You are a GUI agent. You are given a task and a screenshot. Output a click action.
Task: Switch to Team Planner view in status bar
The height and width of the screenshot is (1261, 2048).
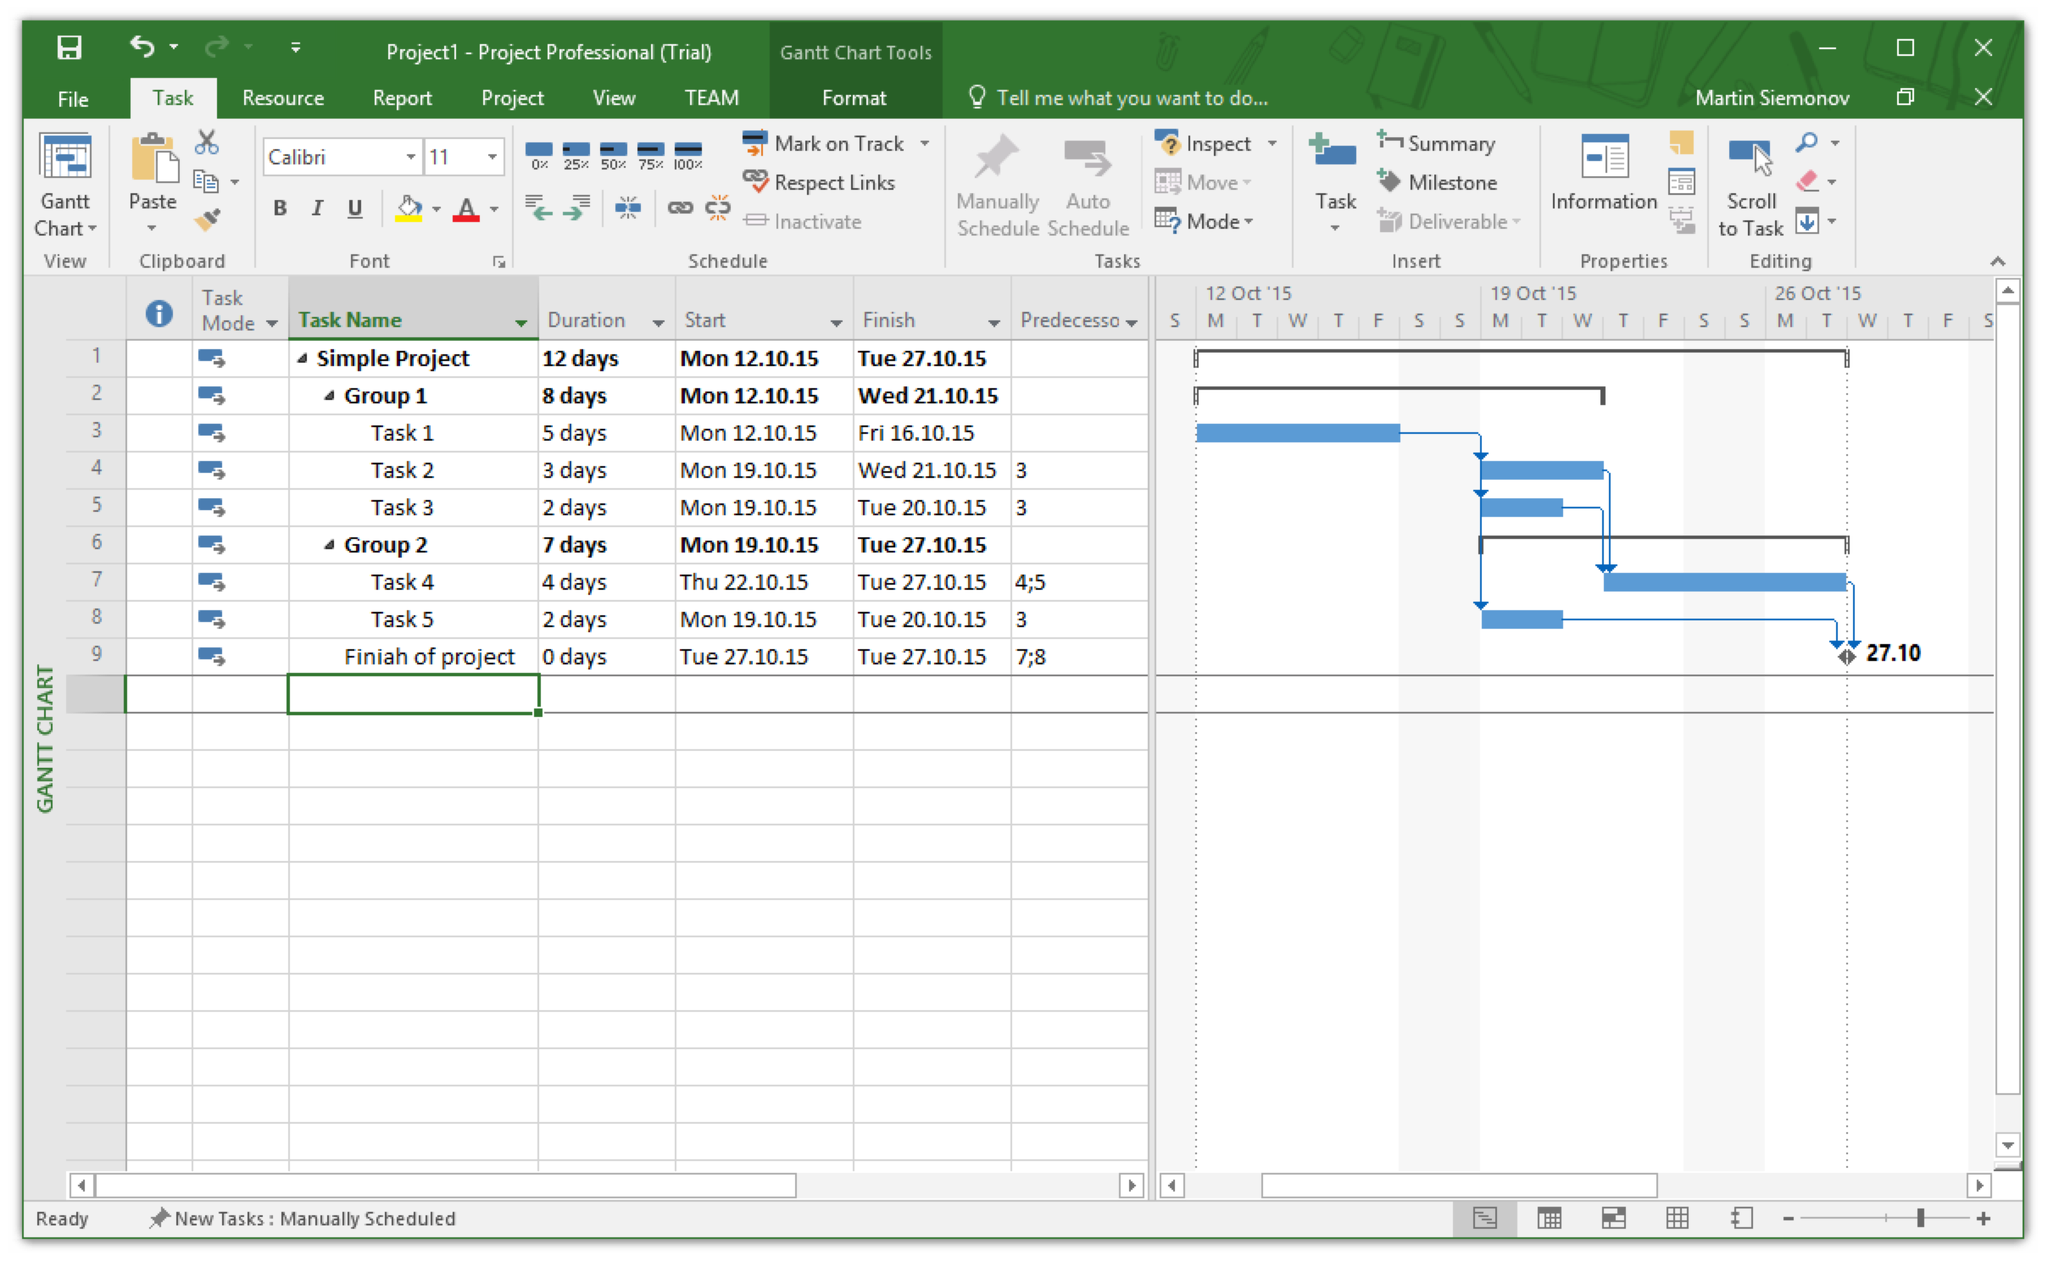[1614, 1218]
